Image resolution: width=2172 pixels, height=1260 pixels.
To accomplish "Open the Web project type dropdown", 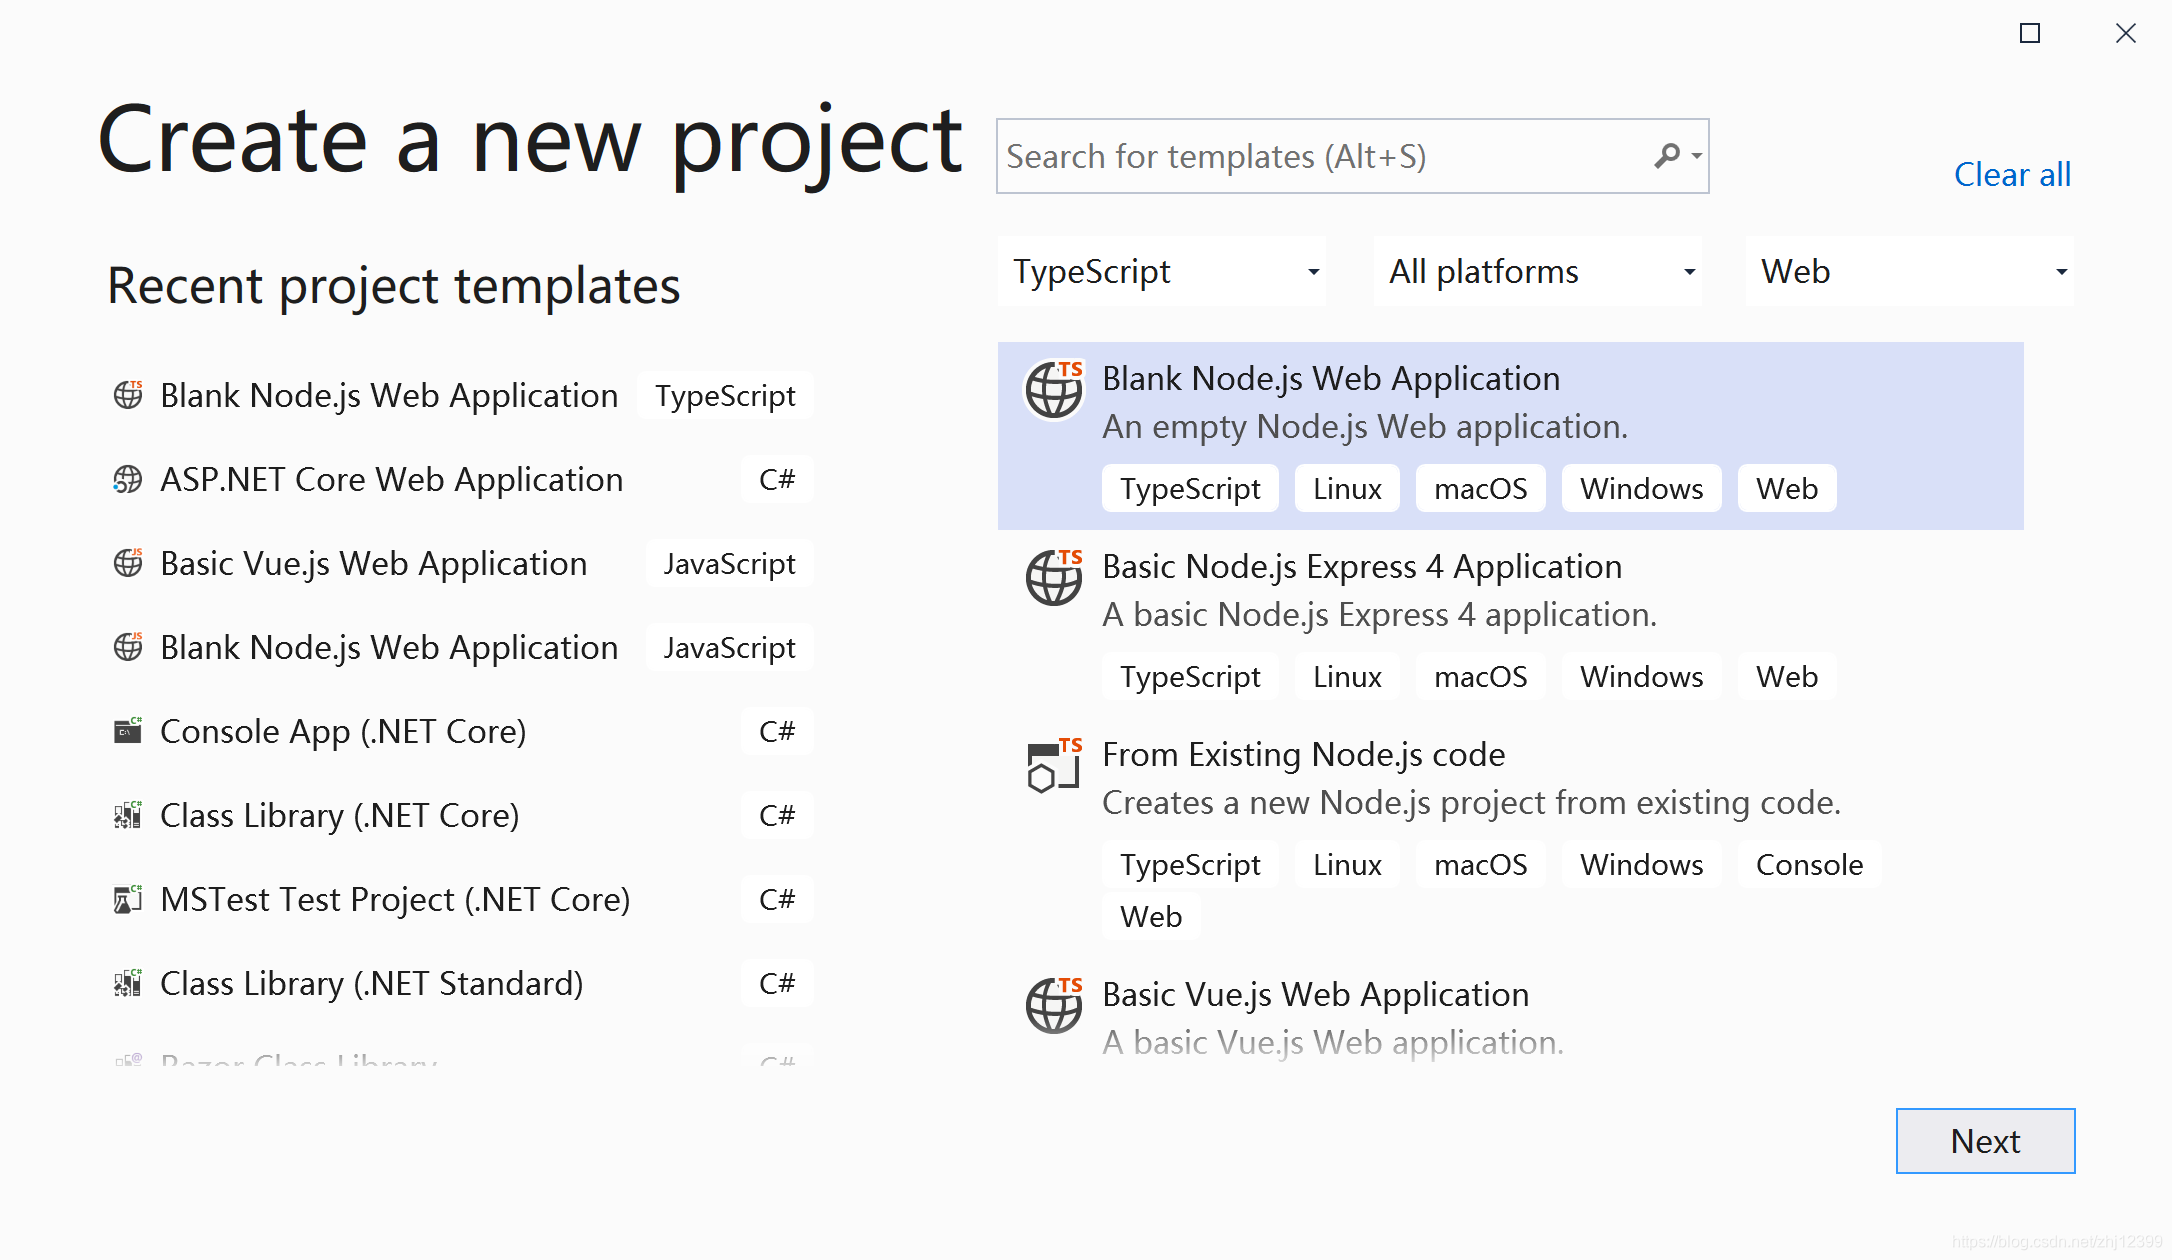I will pyautogui.click(x=1910, y=272).
